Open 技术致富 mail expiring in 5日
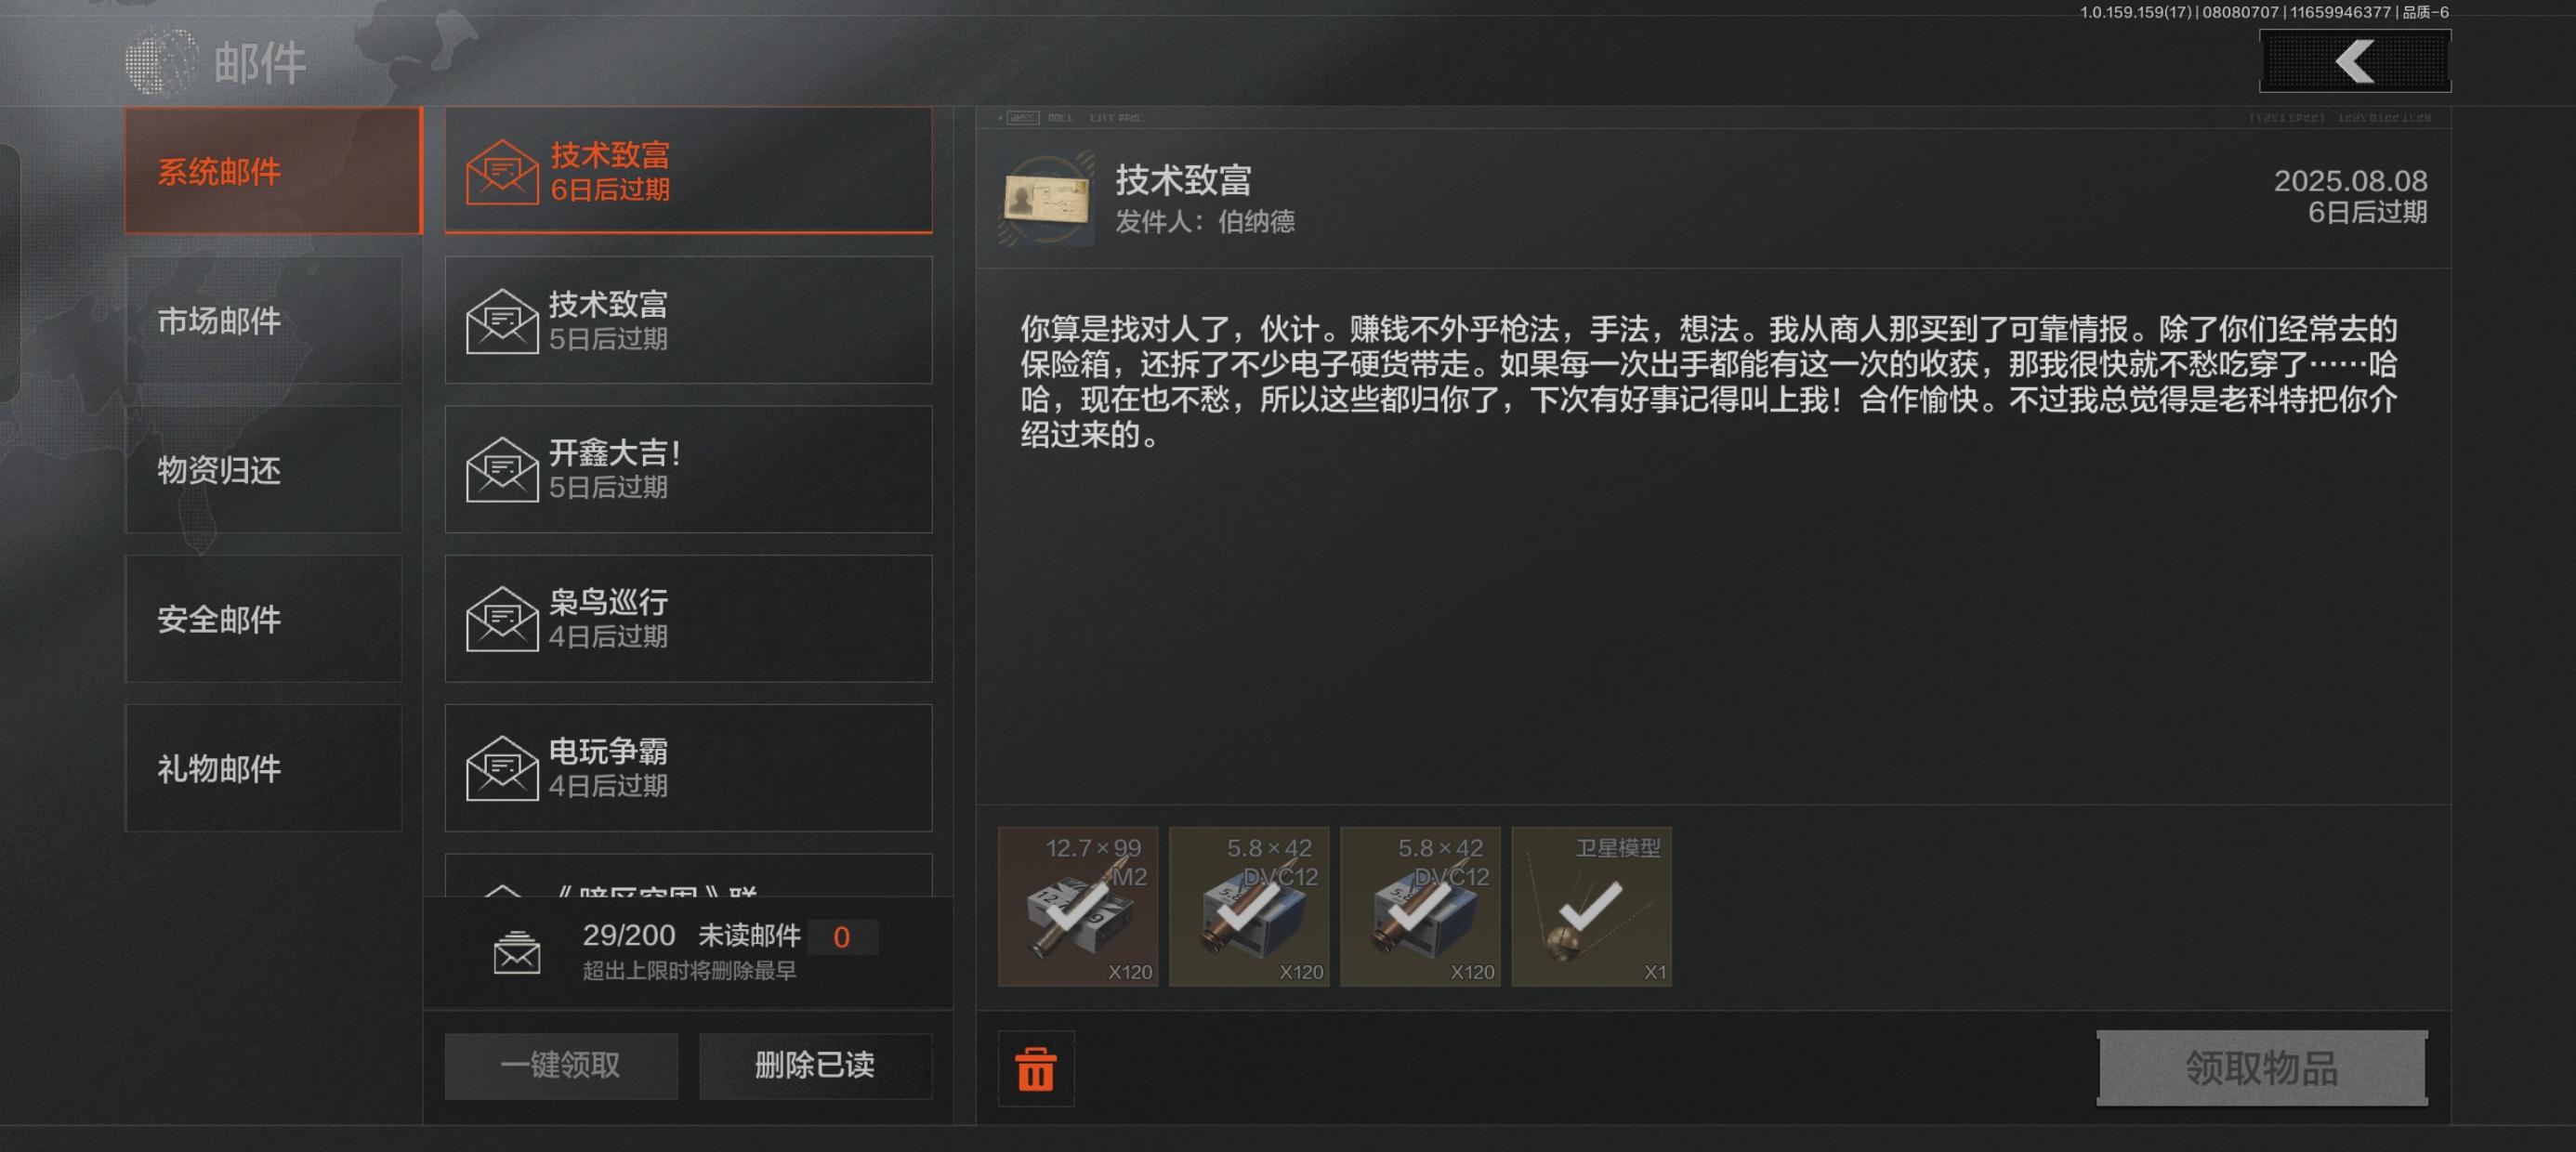The height and width of the screenshot is (1152, 2576). [x=688, y=320]
